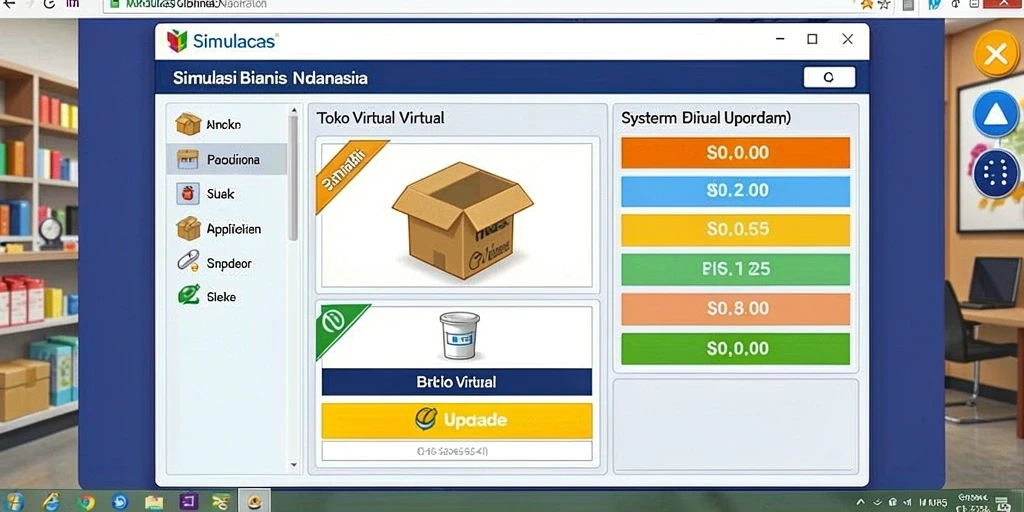This screenshot has height=512, width=1024.
Task: Select the Nnckn box icon in sidebar
Action: [188, 123]
